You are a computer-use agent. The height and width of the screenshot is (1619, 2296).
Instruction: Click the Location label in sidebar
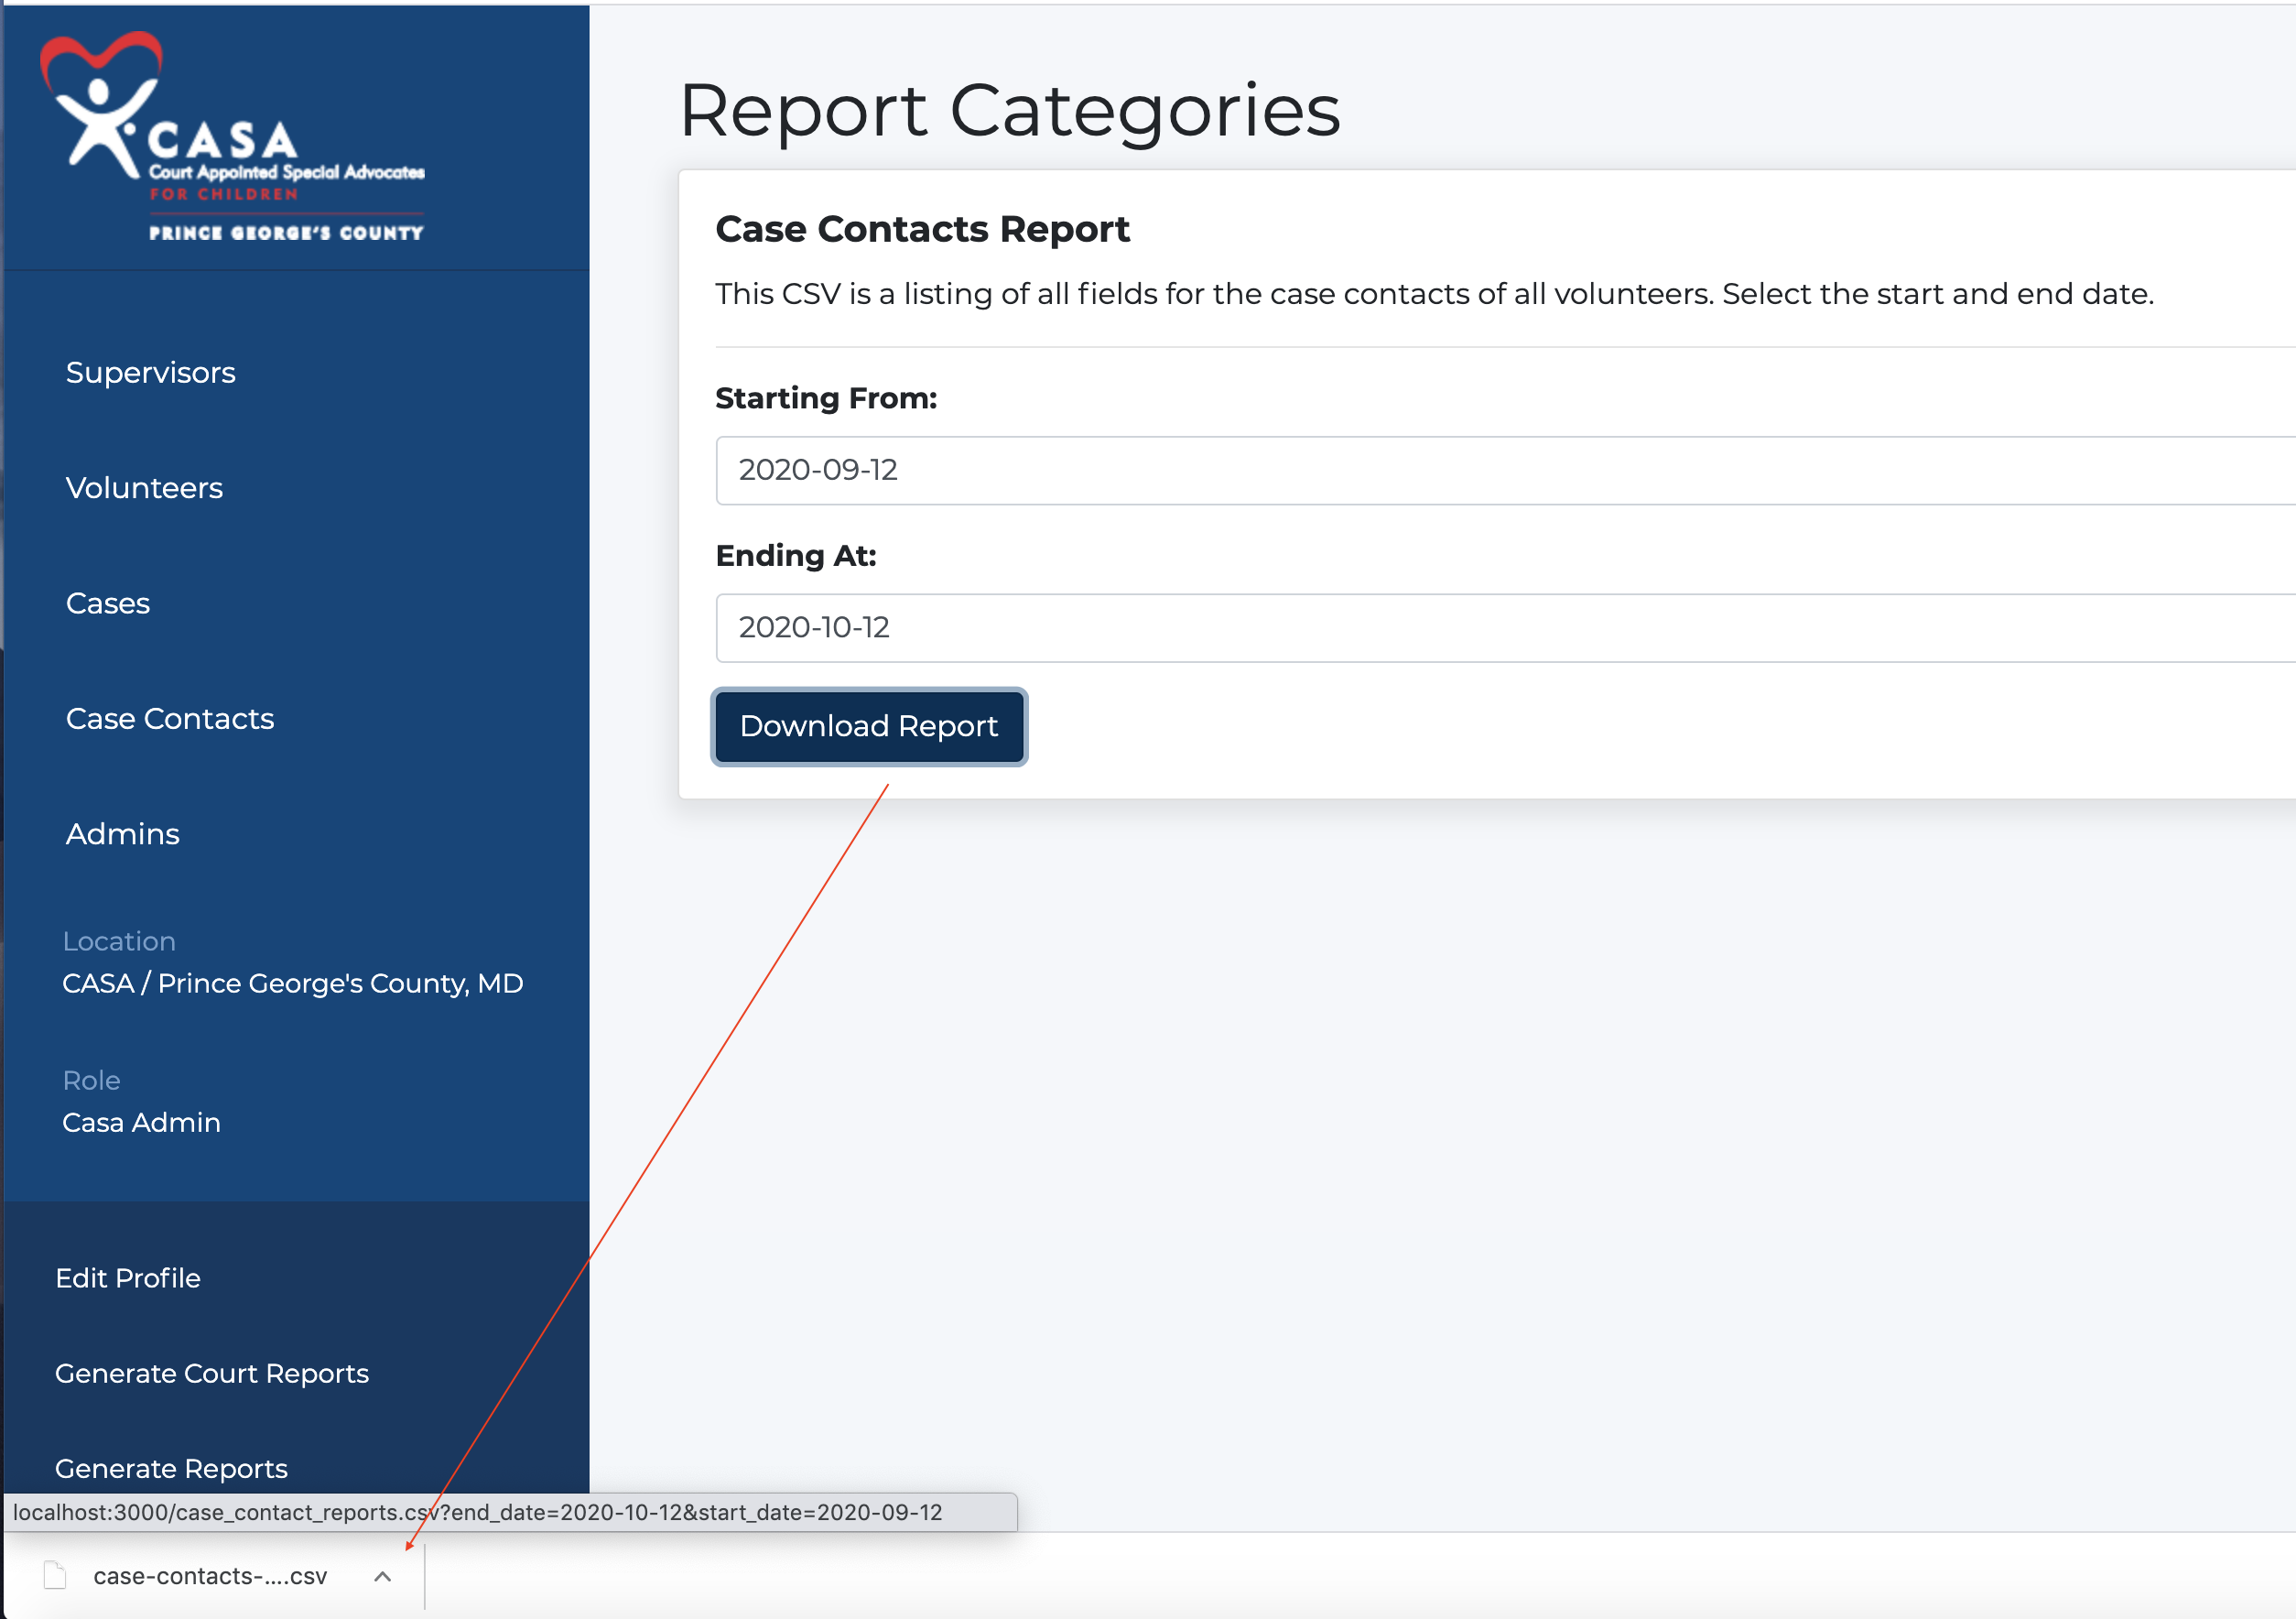click(119, 941)
